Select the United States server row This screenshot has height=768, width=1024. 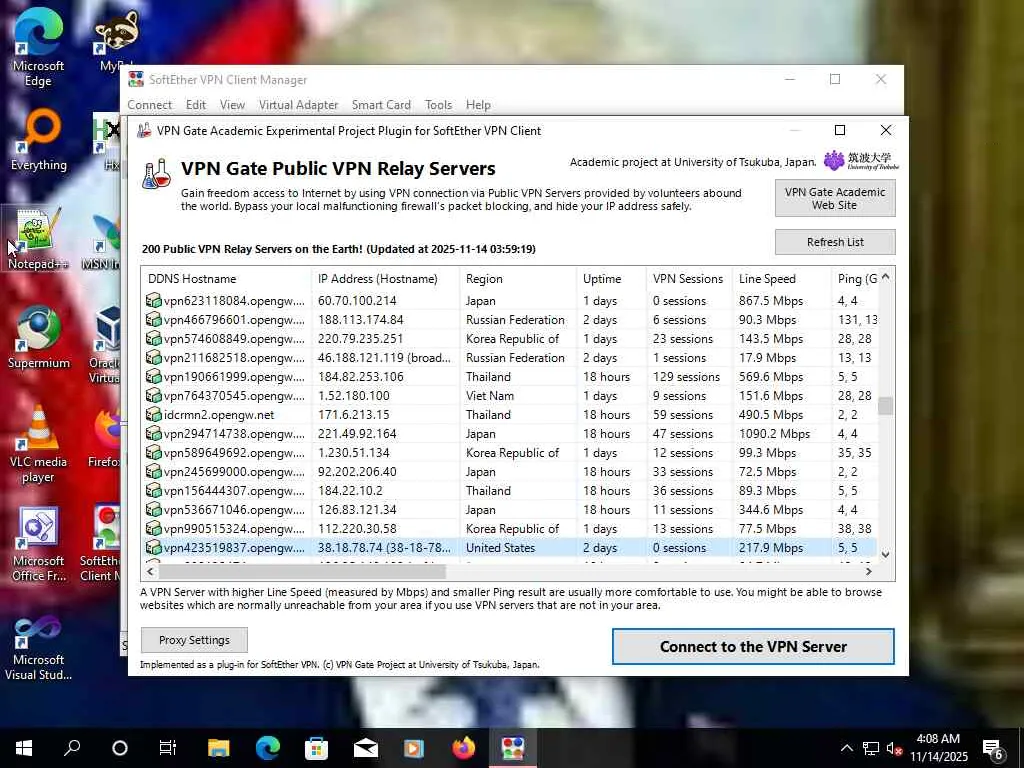coord(509,547)
